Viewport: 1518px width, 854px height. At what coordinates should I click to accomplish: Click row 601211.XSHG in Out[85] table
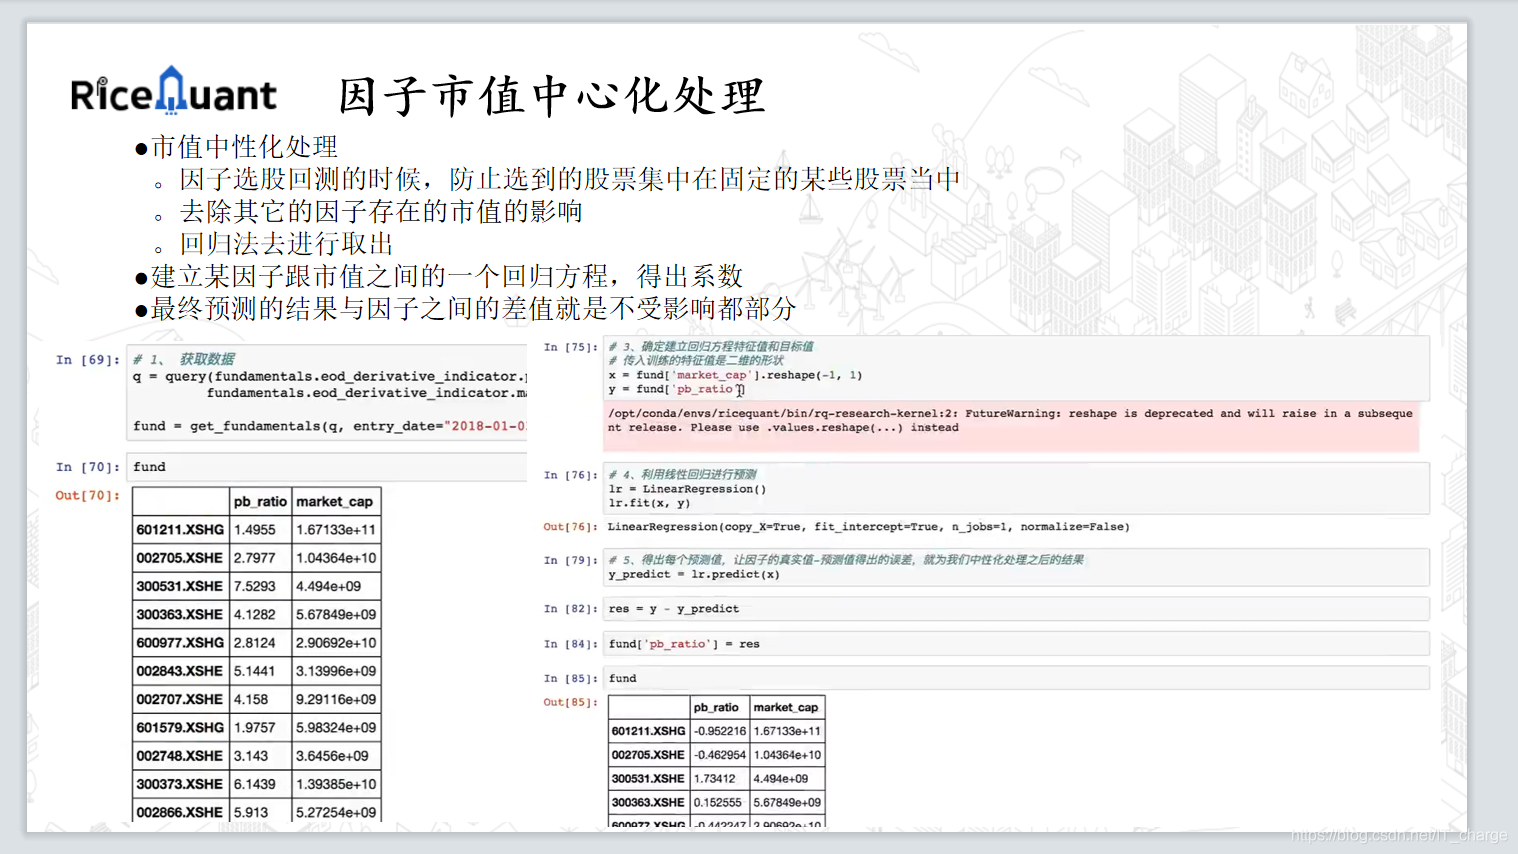click(717, 731)
